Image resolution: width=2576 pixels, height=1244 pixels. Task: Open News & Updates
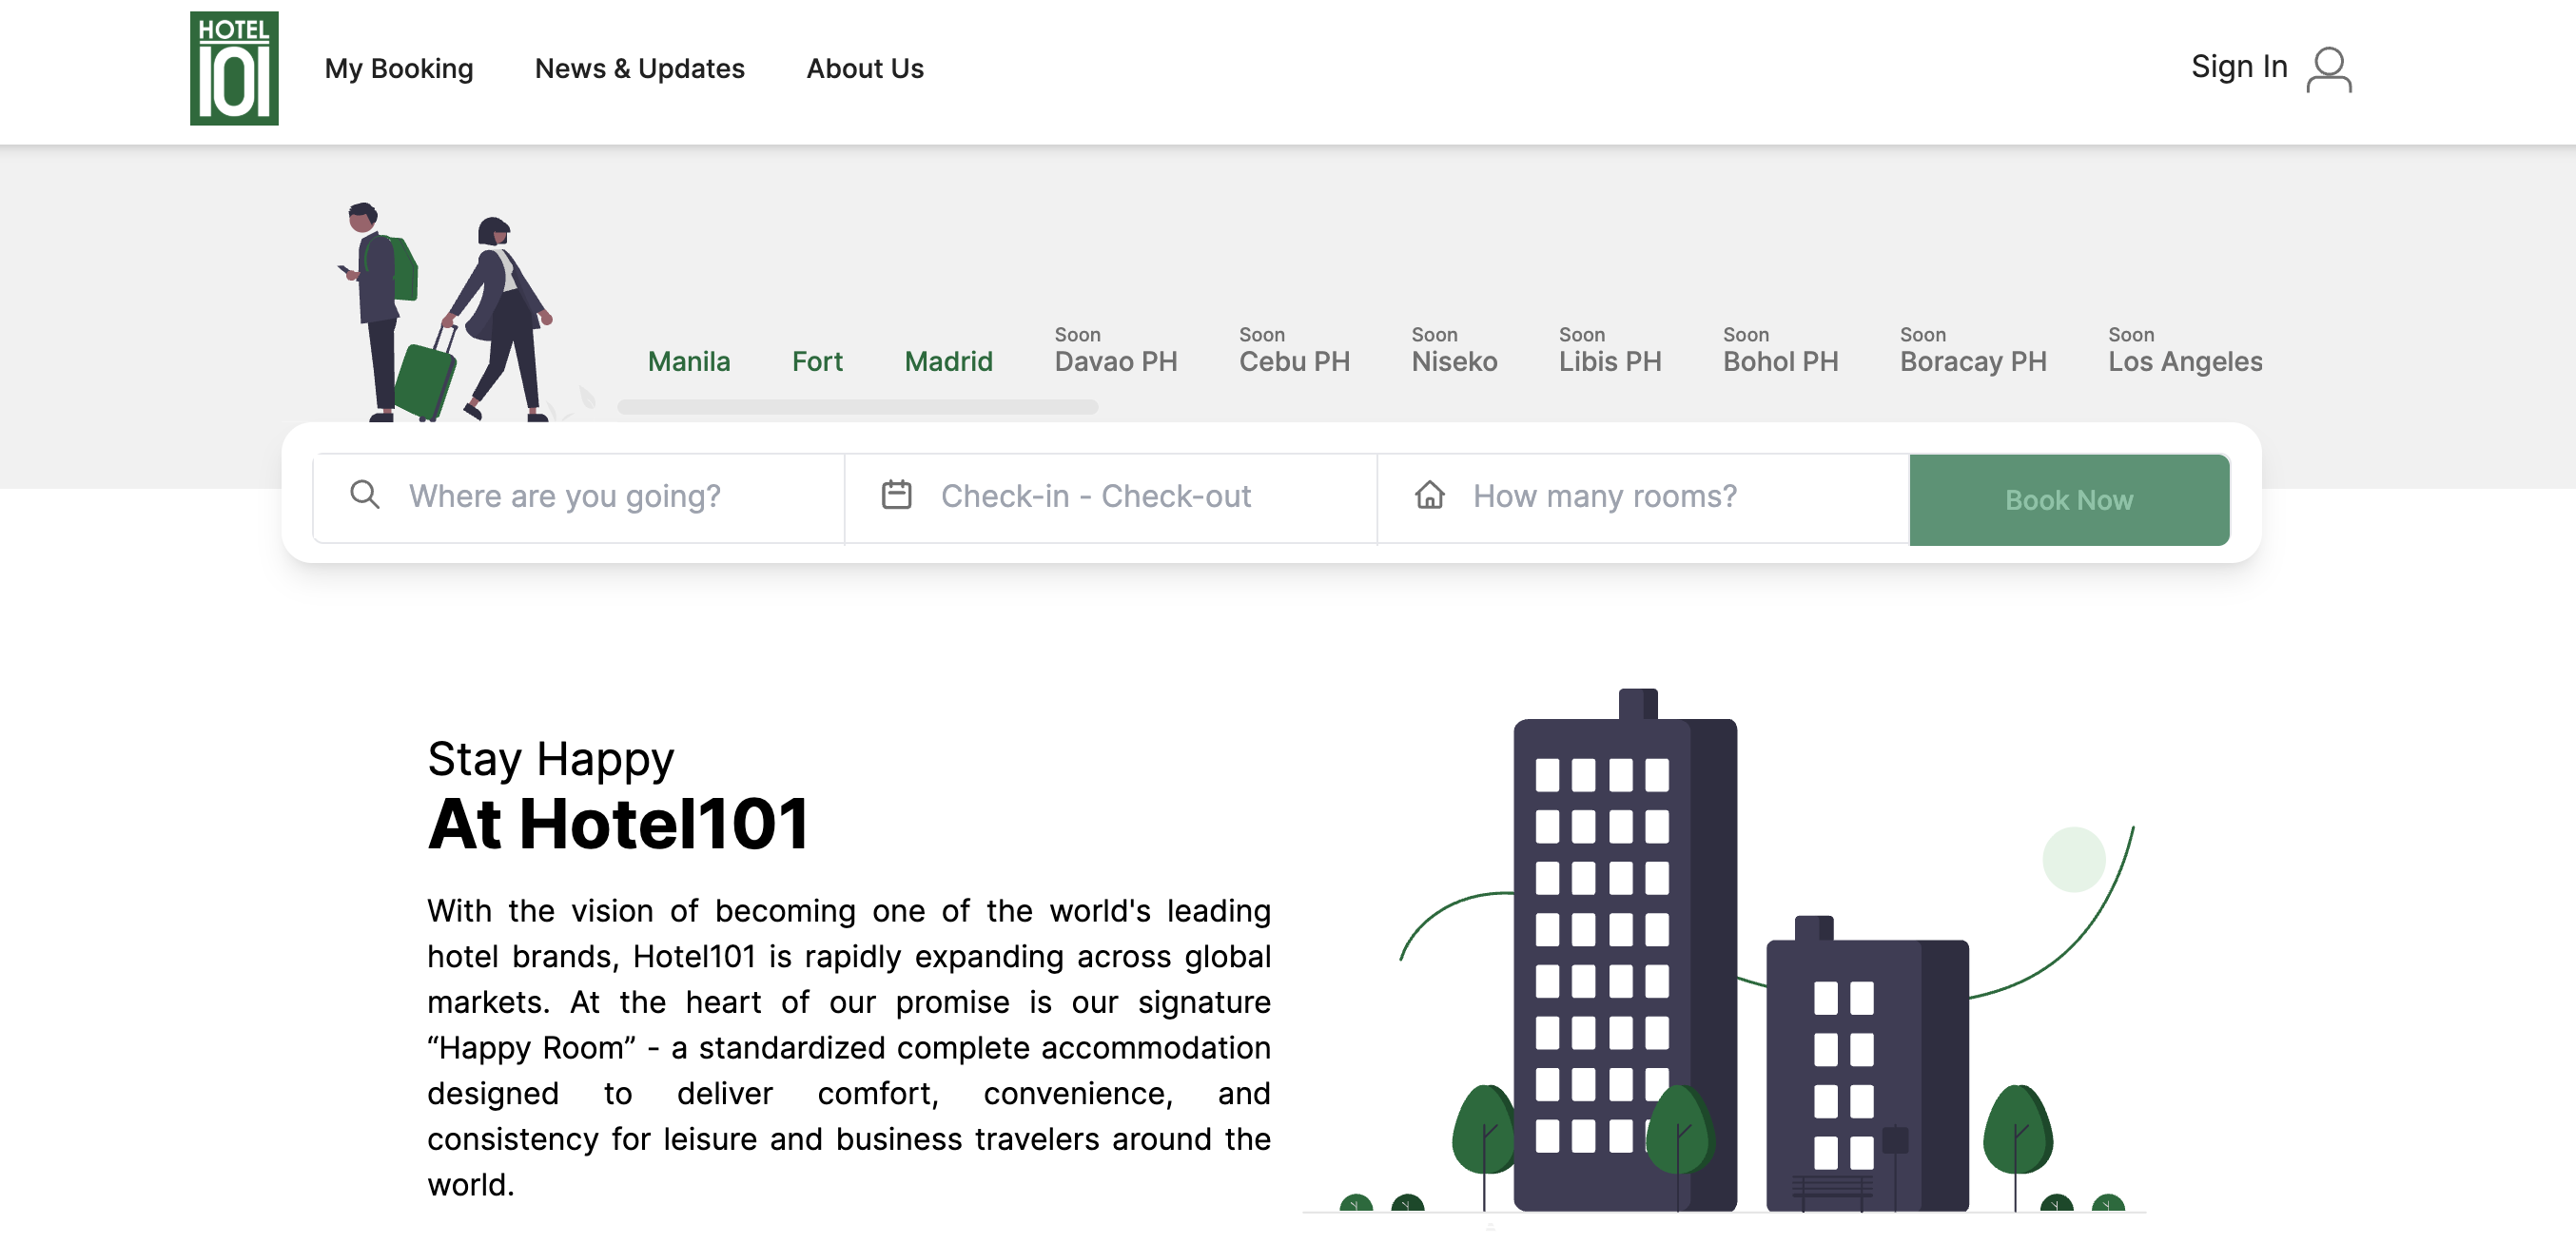pos(640,68)
